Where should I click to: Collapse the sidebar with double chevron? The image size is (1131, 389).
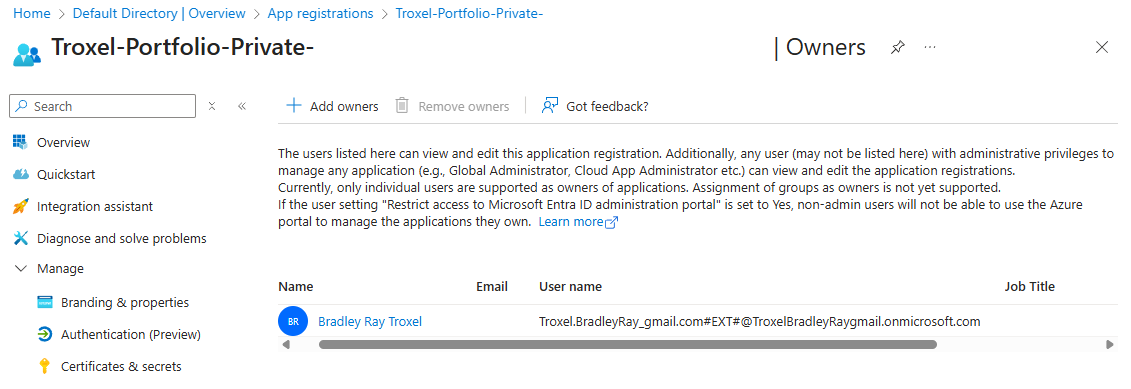tap(242, 106)
